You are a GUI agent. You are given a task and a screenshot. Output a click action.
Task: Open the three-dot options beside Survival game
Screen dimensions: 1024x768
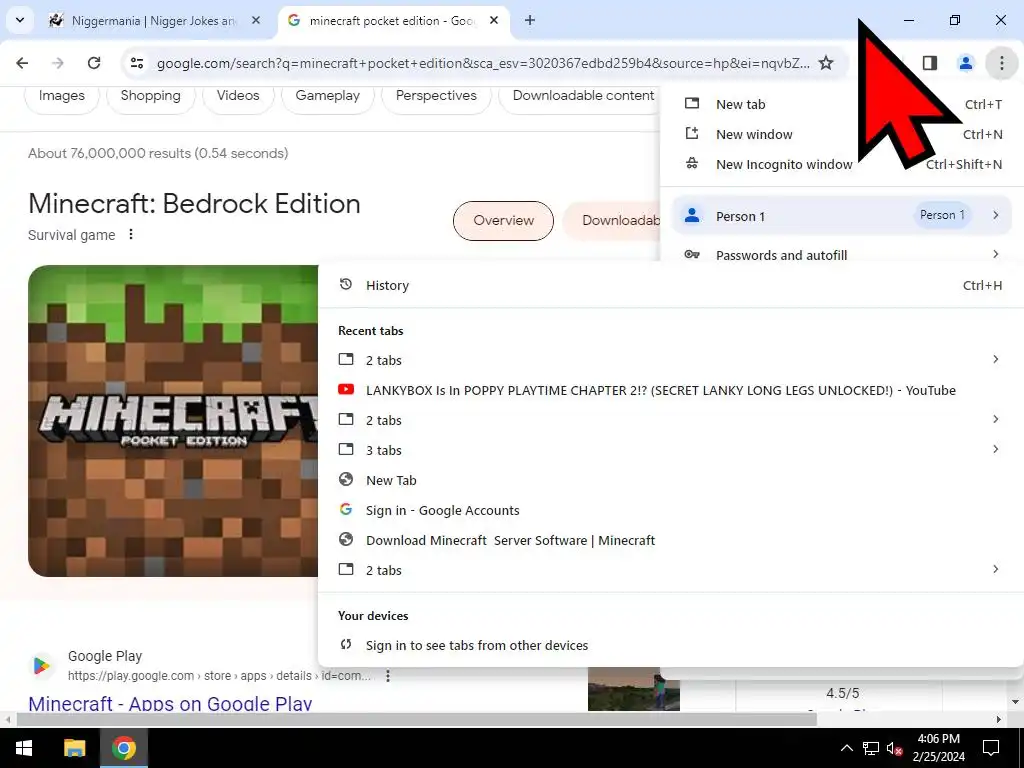(131, 234)
